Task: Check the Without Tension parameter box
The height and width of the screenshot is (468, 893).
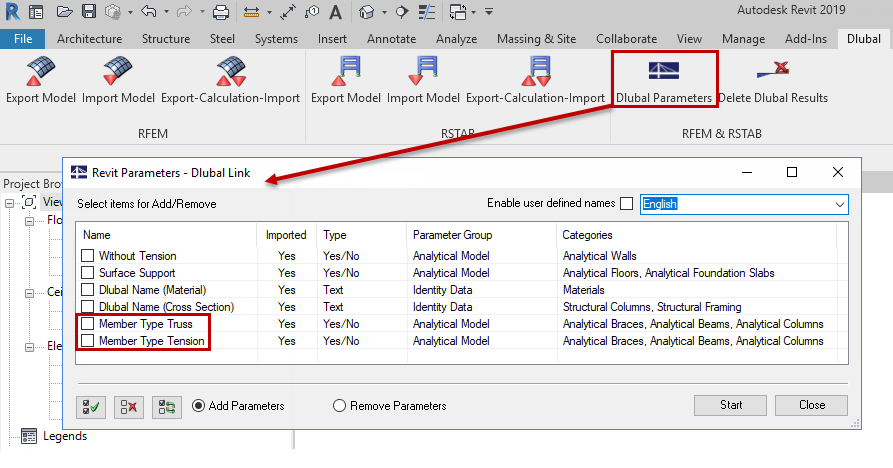Action: (x=87, y=256)
